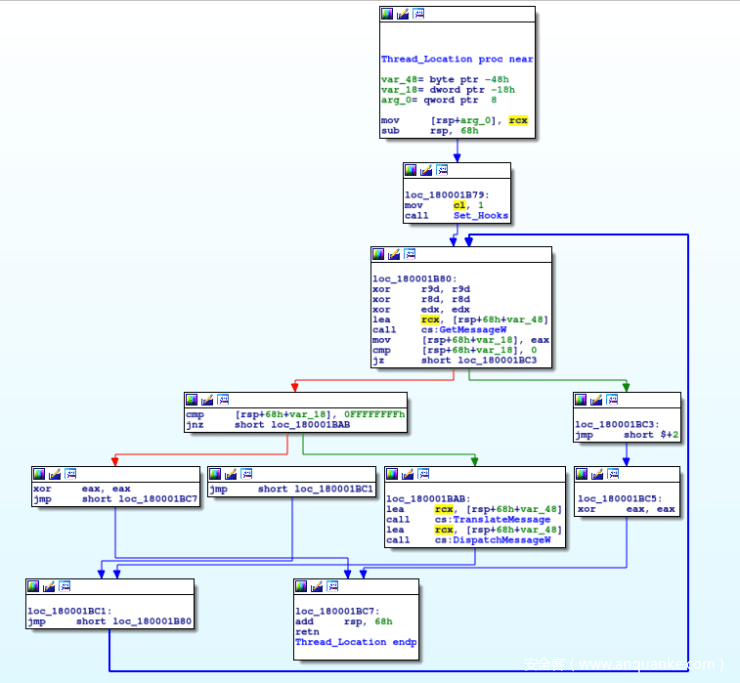The image size is (740, 683).
Task: Click the color icon on the Thread_Location proc node
Action: pyautogui.click(x=387, y=14)
